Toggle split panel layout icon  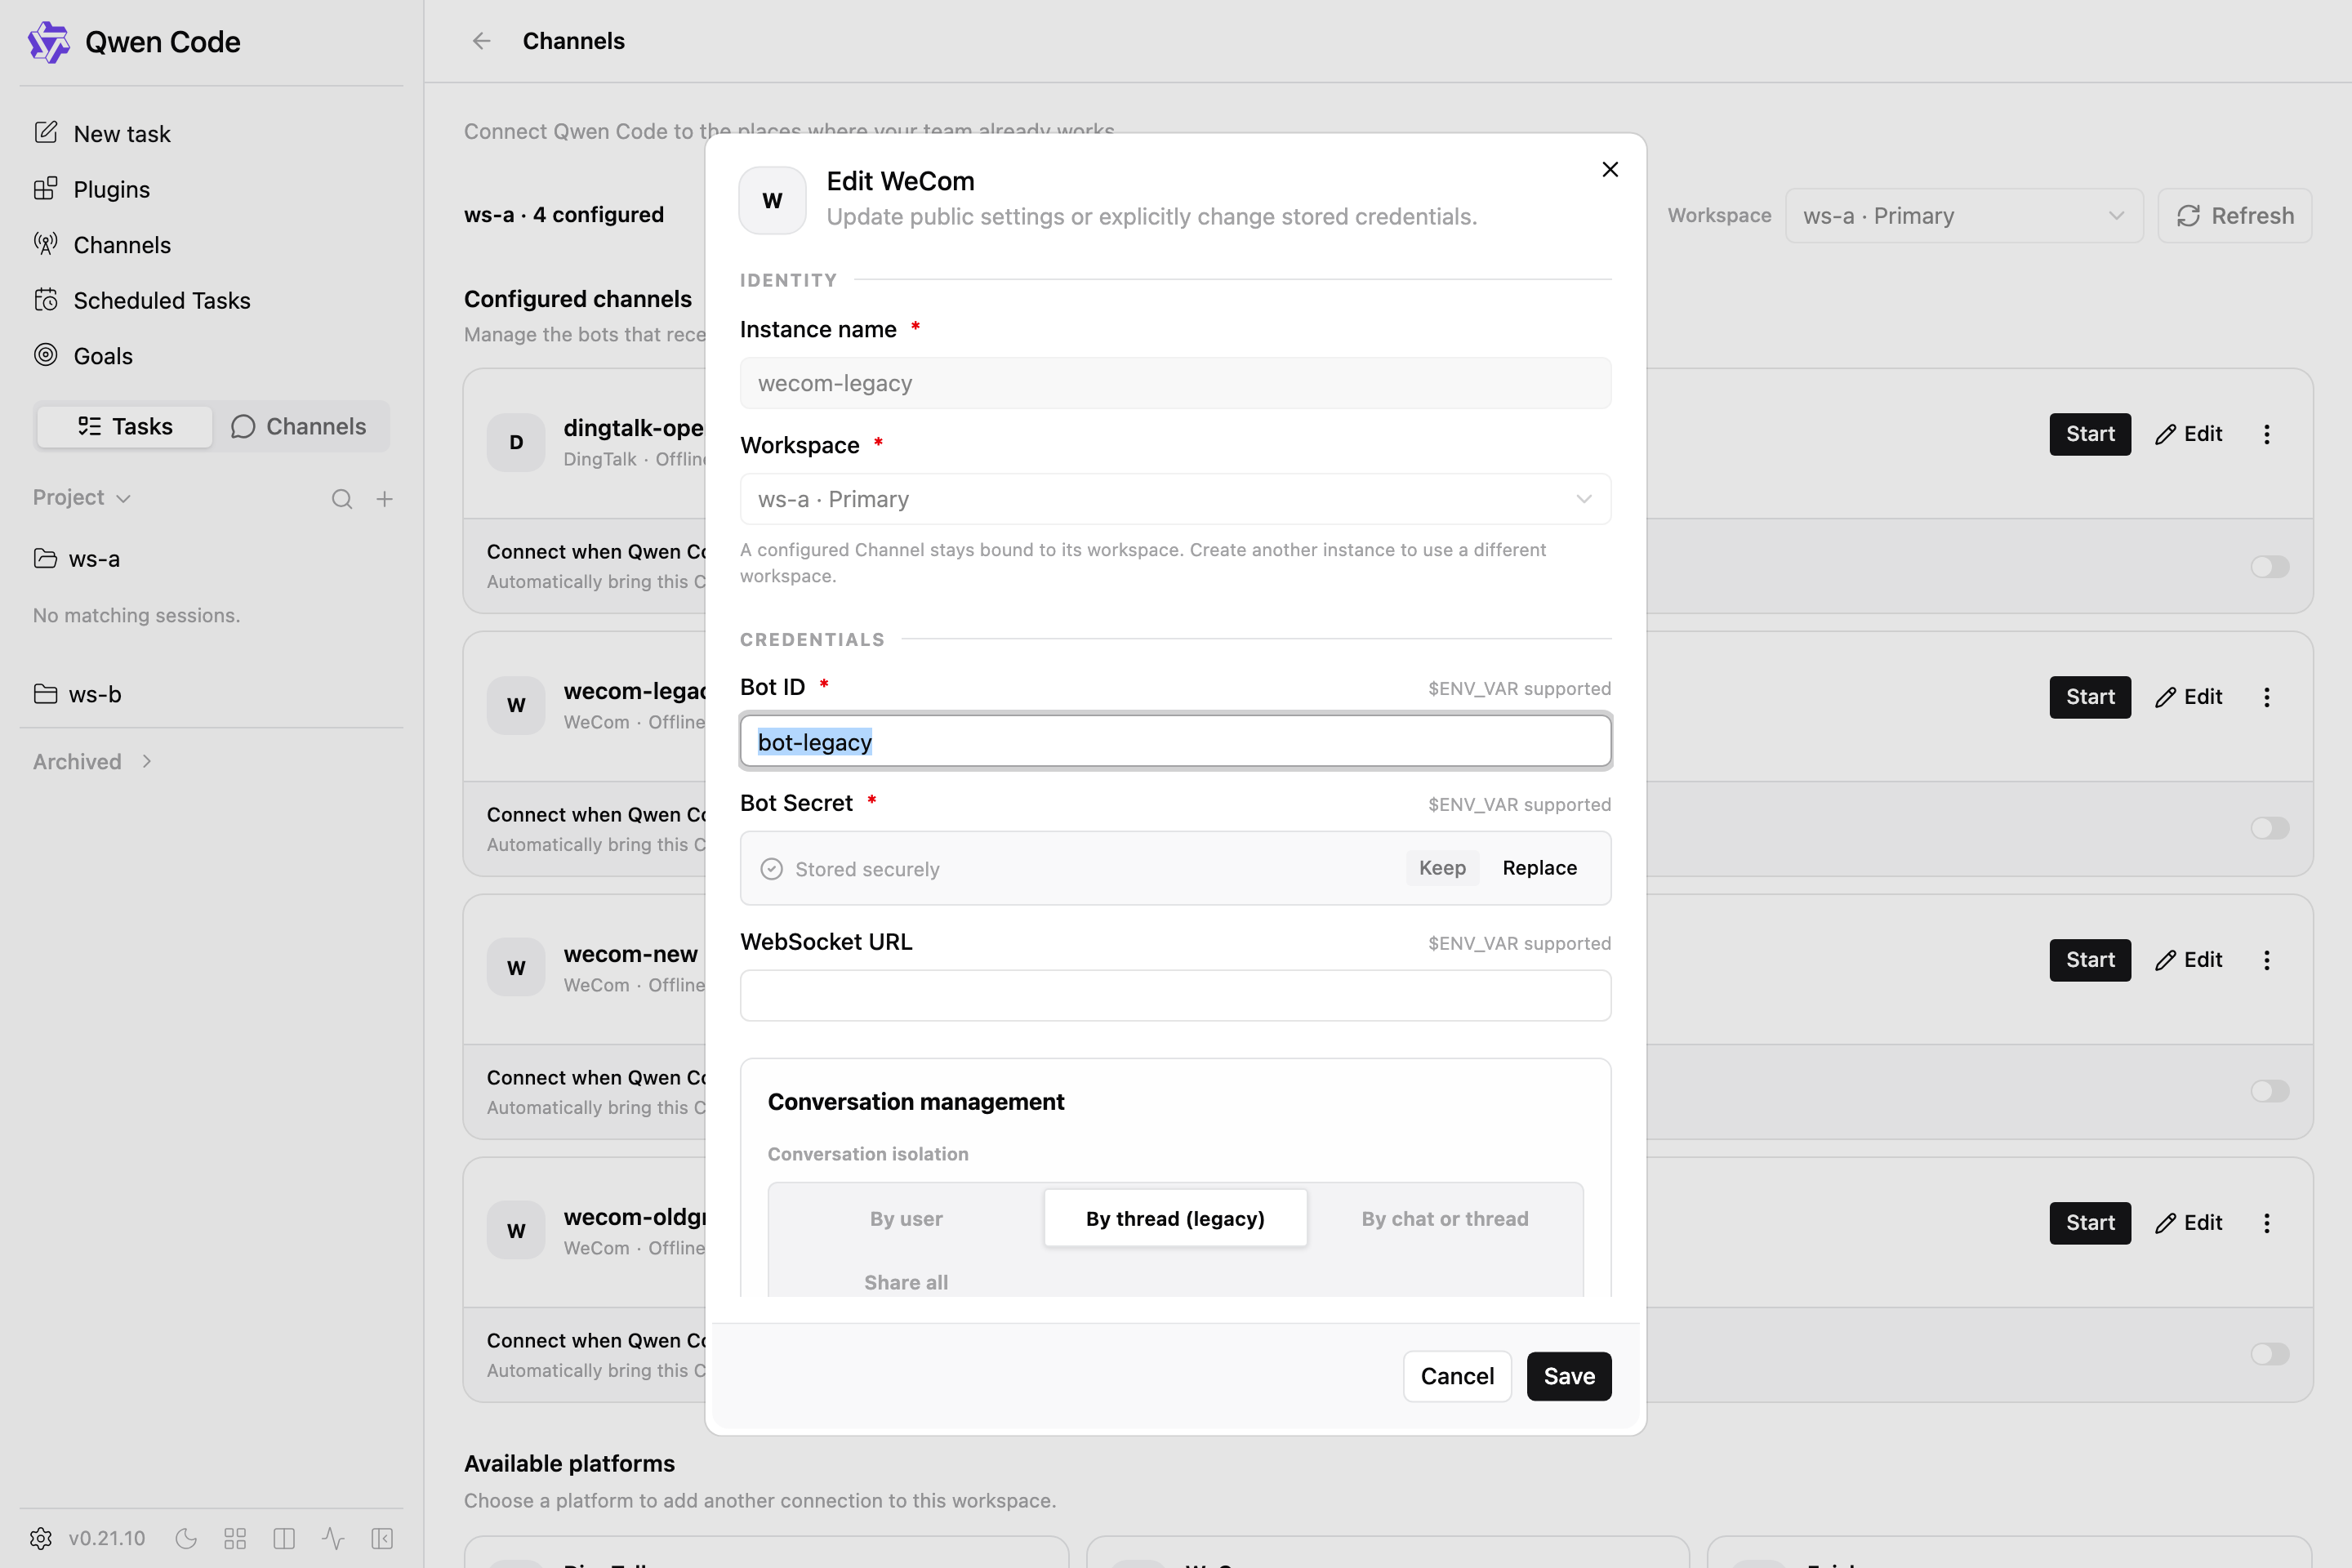click(284, 1538)
